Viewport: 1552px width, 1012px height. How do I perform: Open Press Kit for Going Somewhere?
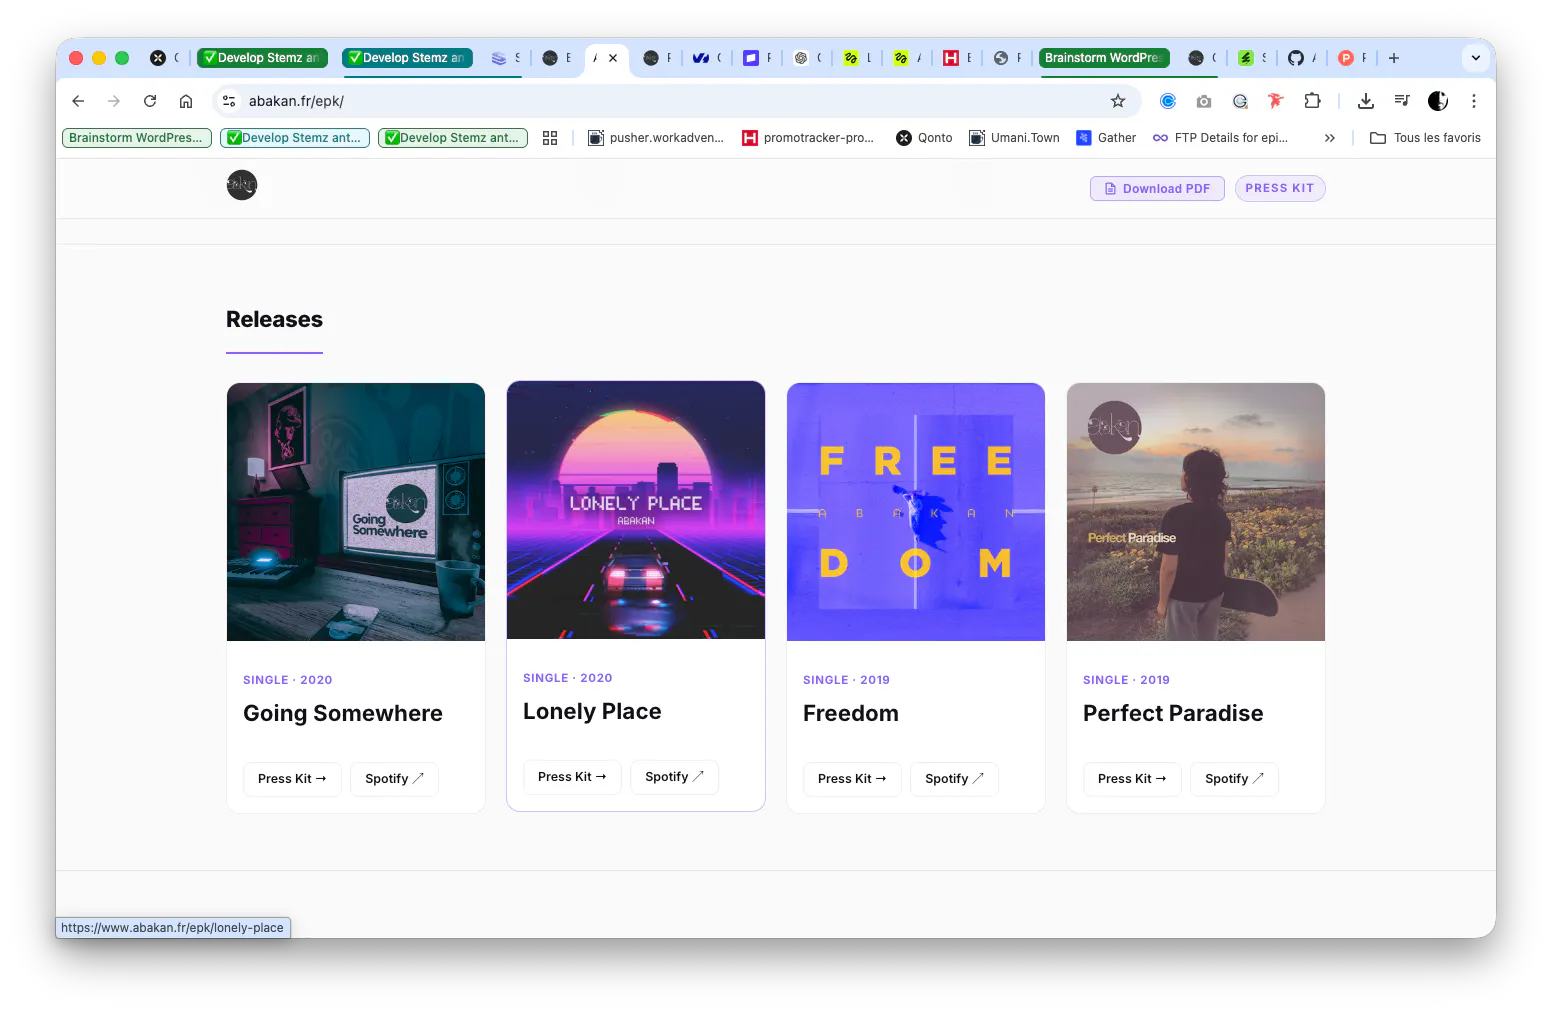point(292,779)
